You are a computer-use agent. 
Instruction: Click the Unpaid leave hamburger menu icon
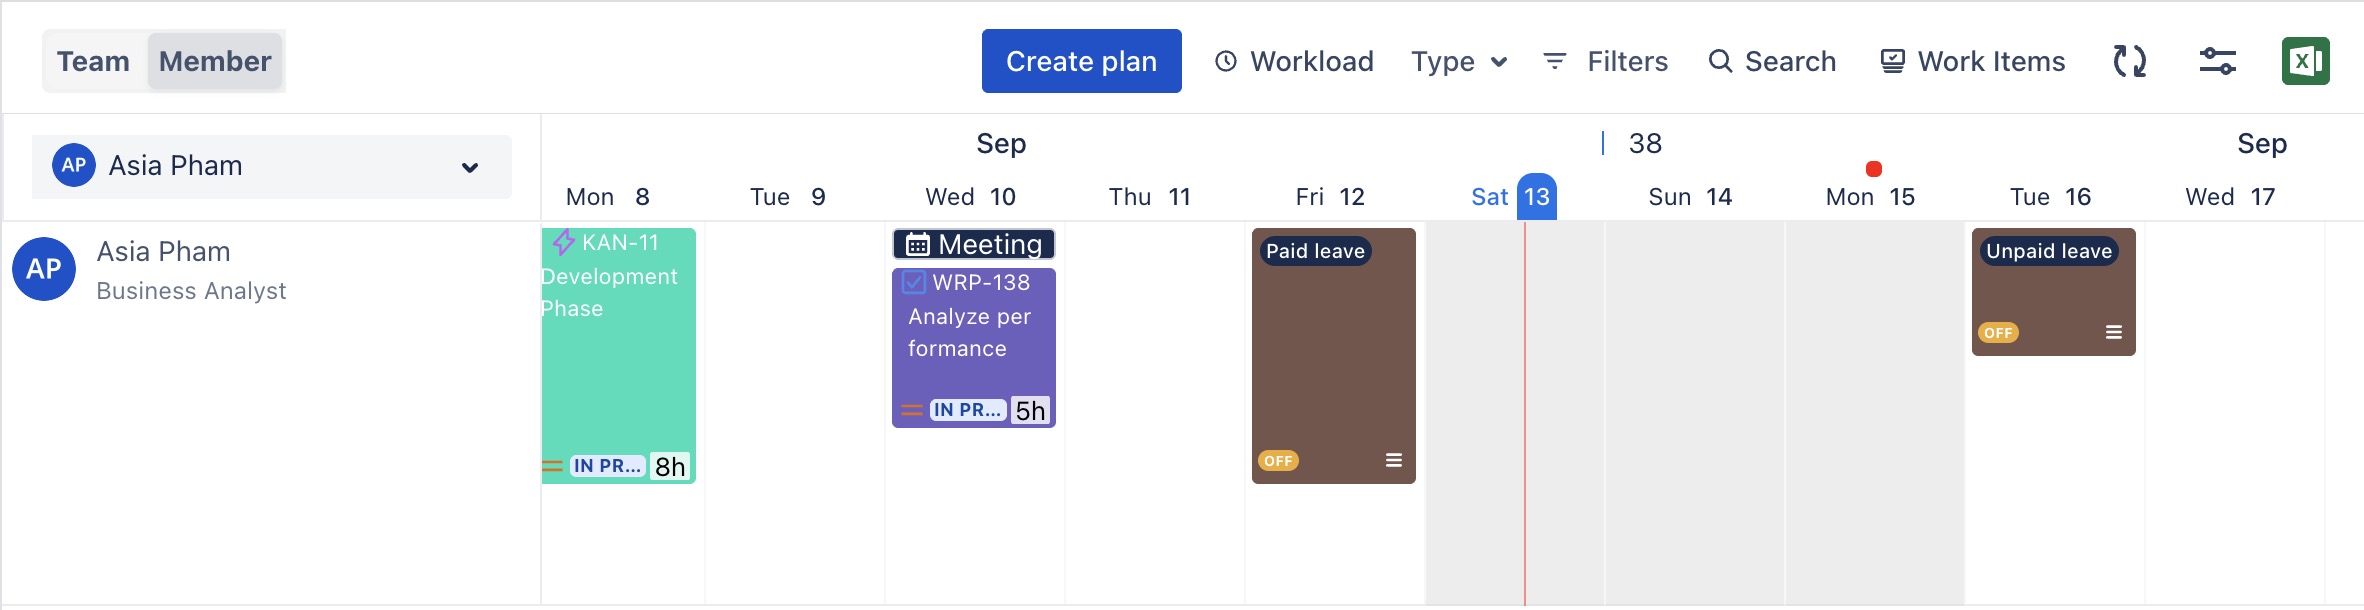2113,332
